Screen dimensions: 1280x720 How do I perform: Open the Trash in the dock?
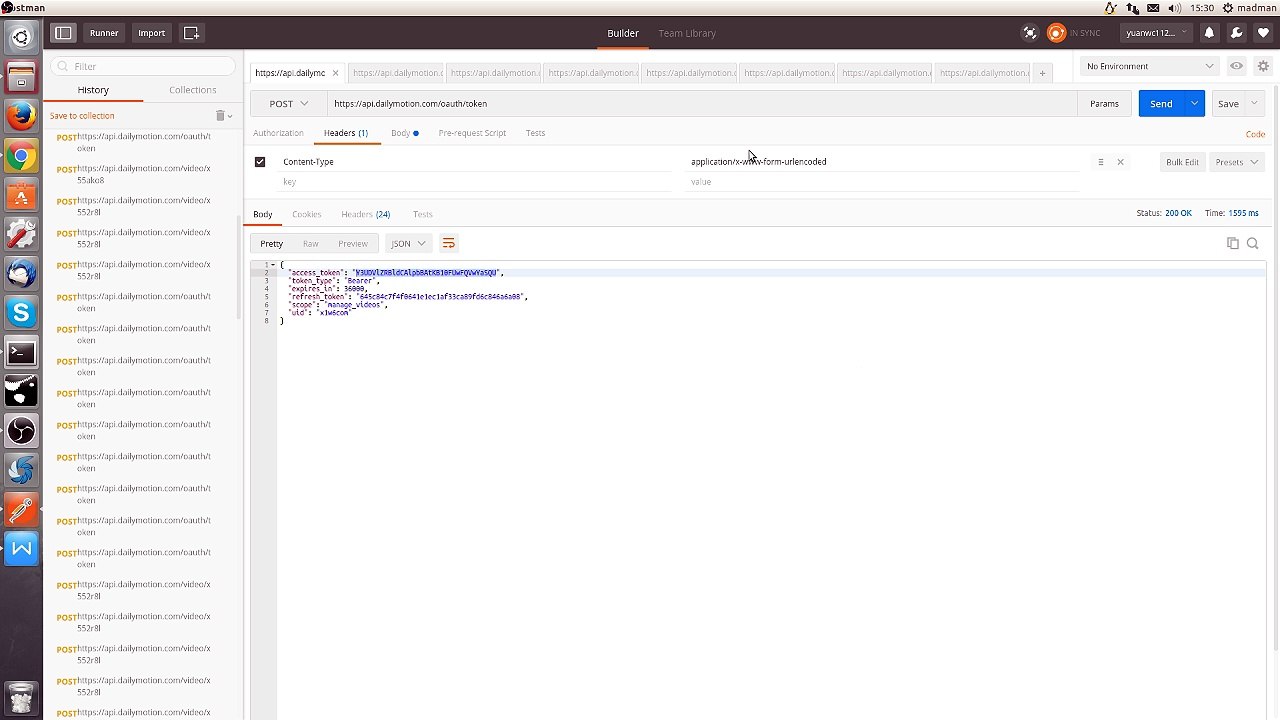[x=21, y=697]
